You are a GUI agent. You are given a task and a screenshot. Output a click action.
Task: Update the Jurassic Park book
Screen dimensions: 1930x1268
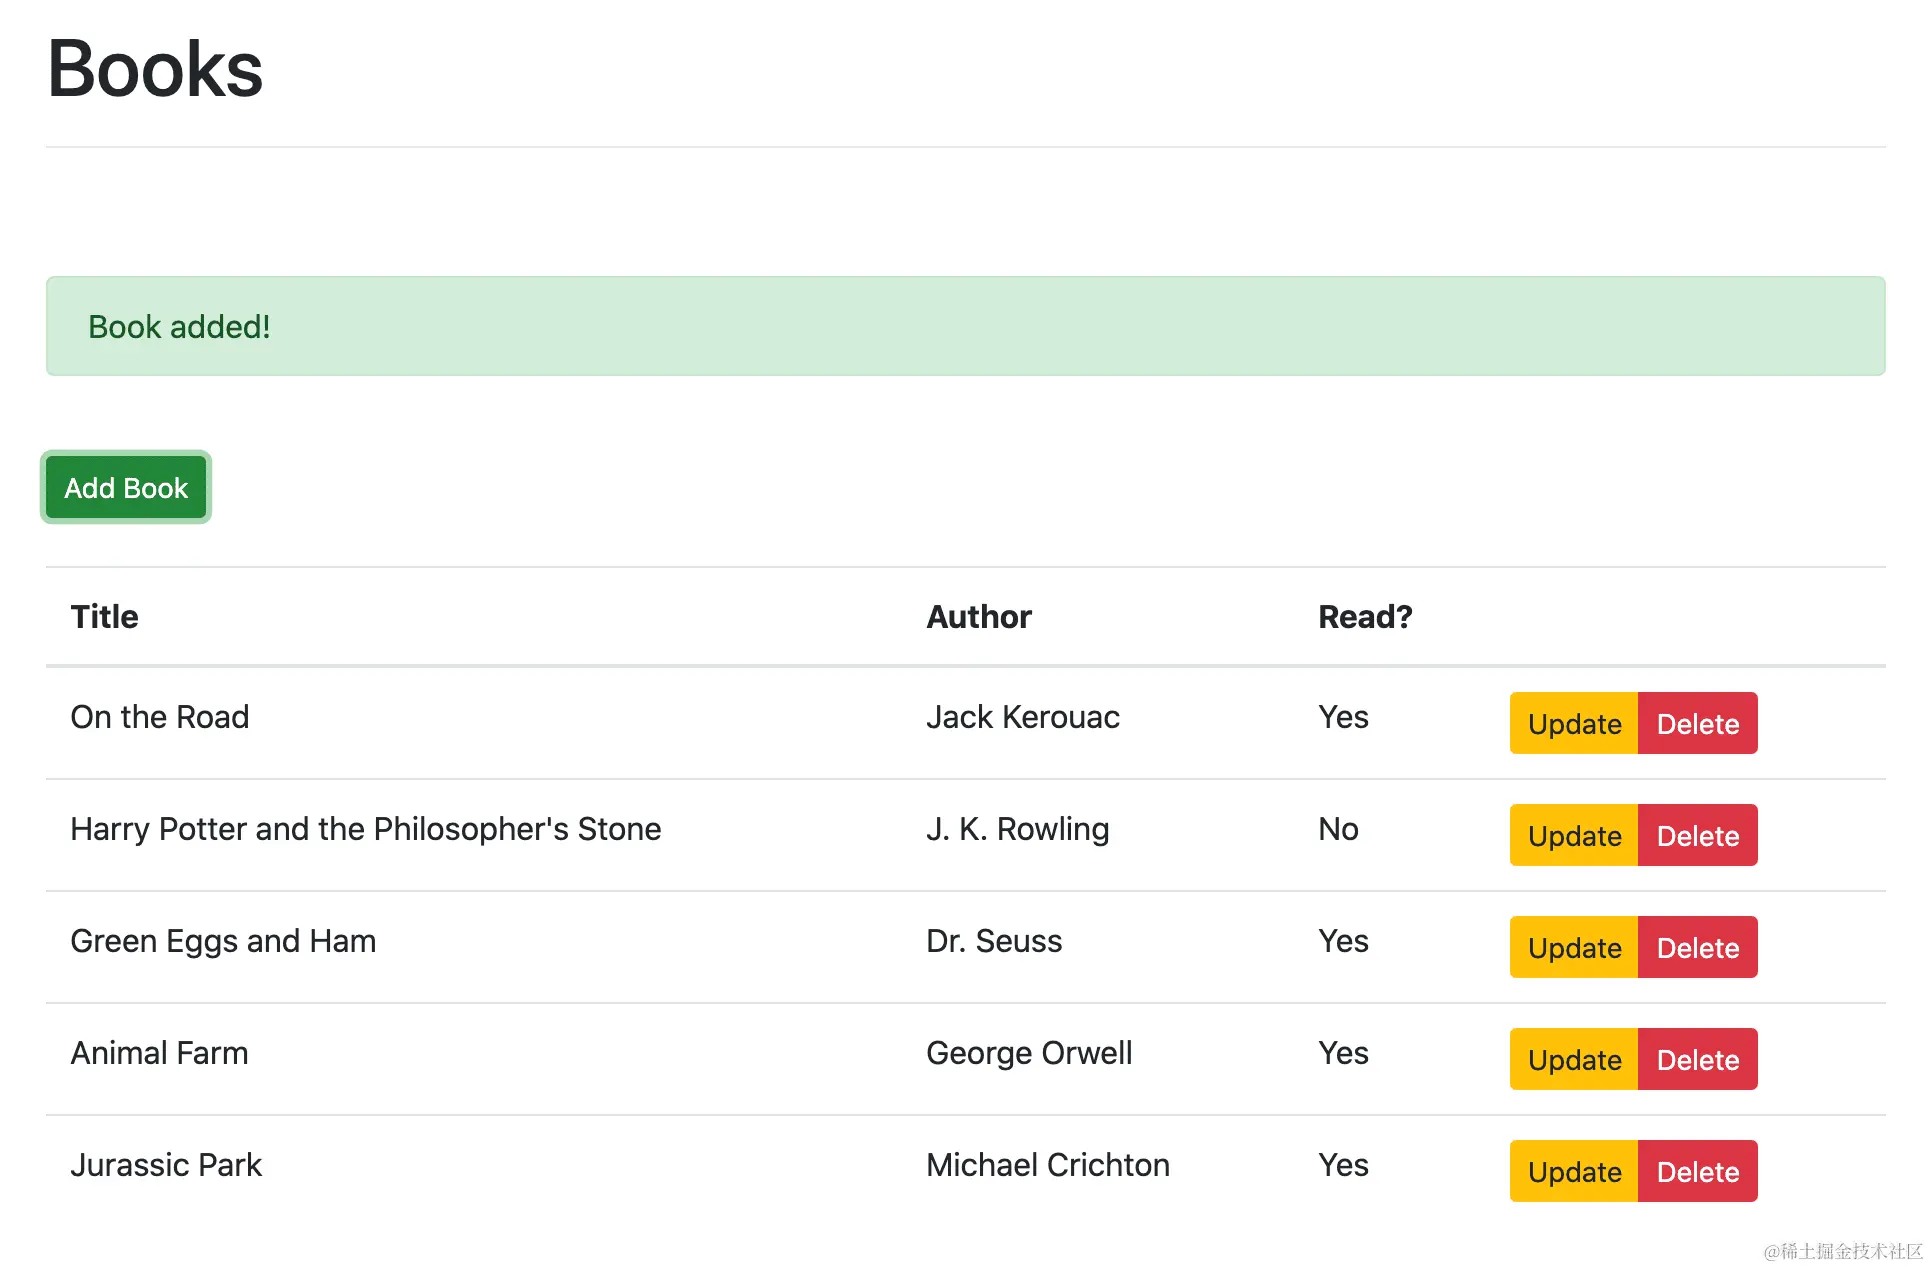(1574, 1172)
